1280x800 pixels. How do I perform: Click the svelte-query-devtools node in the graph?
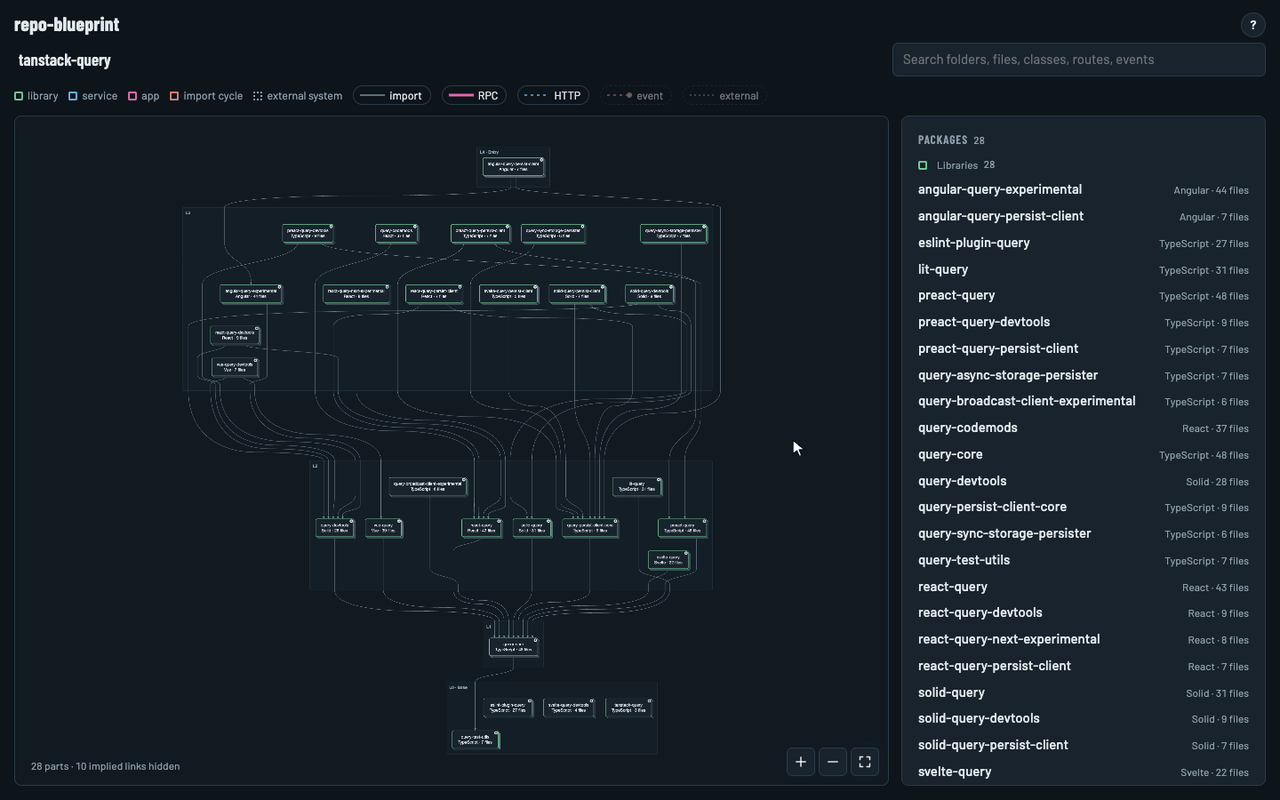tap(568, 708)
